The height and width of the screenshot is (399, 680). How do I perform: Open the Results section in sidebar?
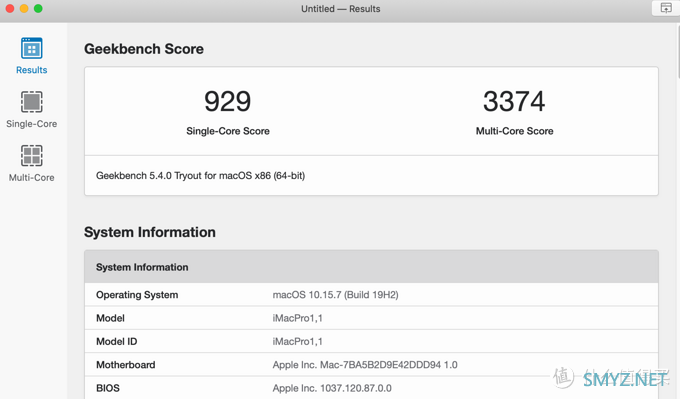coord(31,56)
